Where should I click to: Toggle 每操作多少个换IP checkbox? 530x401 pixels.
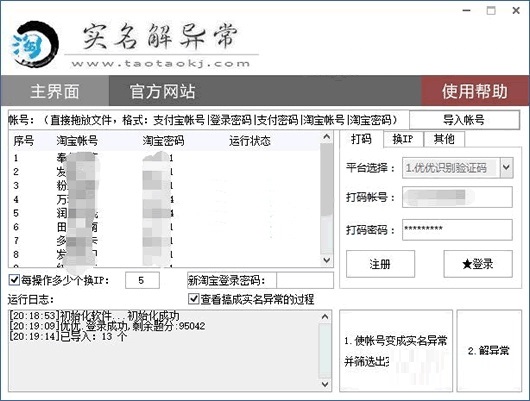pyautogui.click(x=14, y=280)
